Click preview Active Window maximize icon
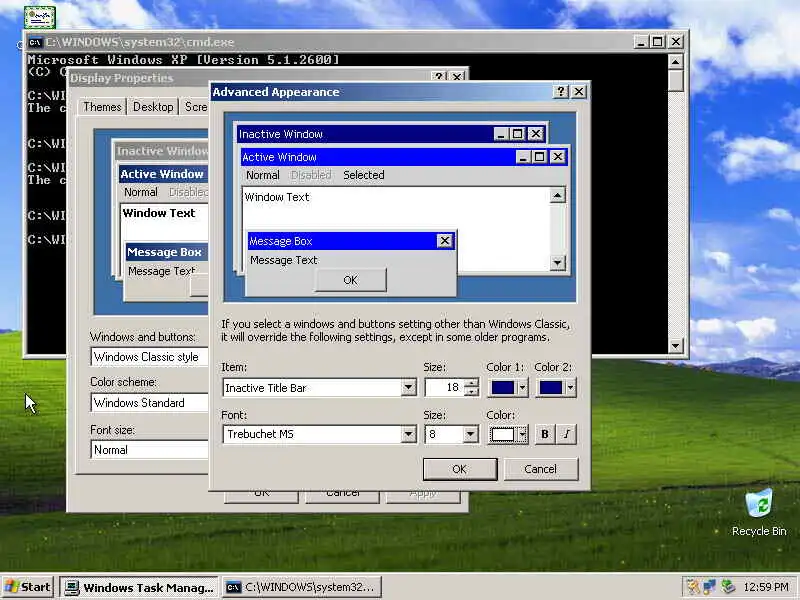800x600 pixels. click(x=540, y=157)
